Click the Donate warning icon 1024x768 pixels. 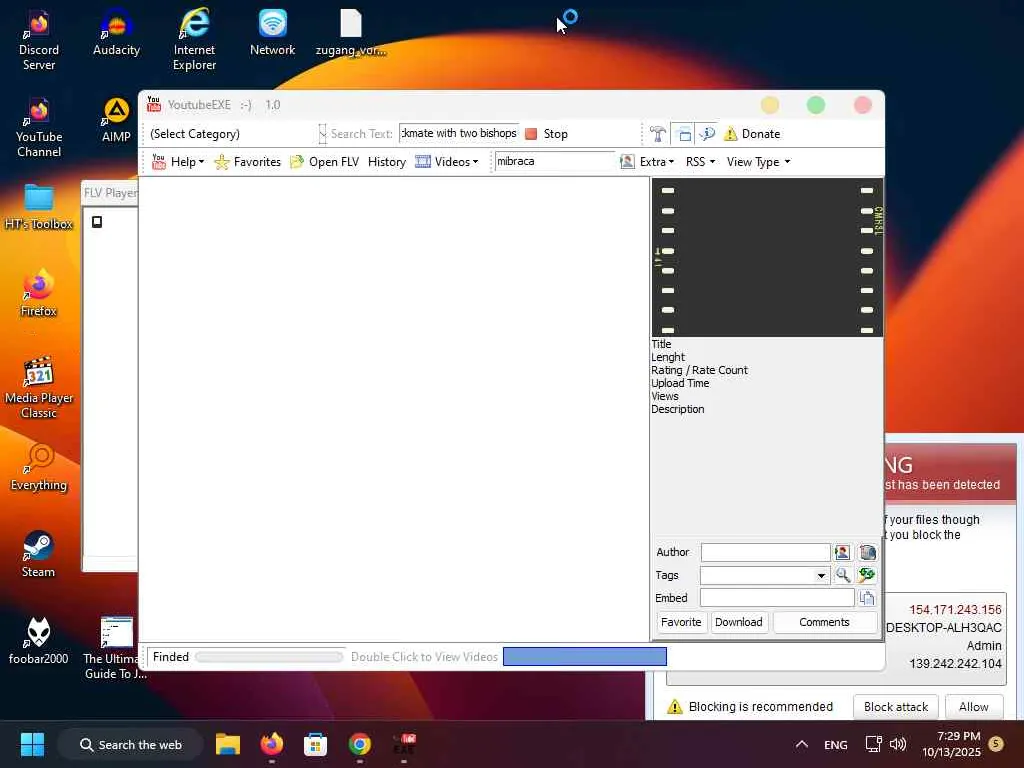(x=731, y=134)
